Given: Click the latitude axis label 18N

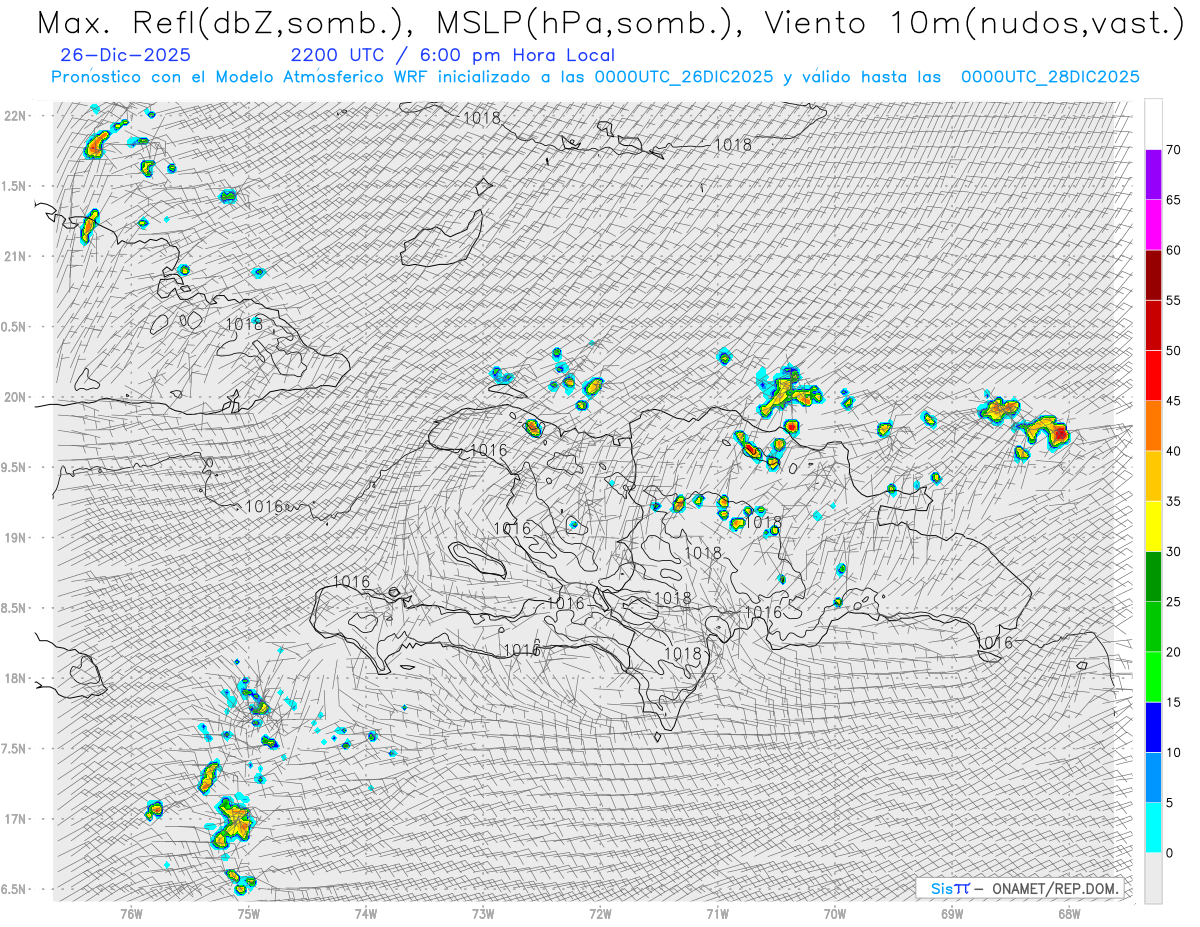Looking at the screenshot, I should coord(17,678).
